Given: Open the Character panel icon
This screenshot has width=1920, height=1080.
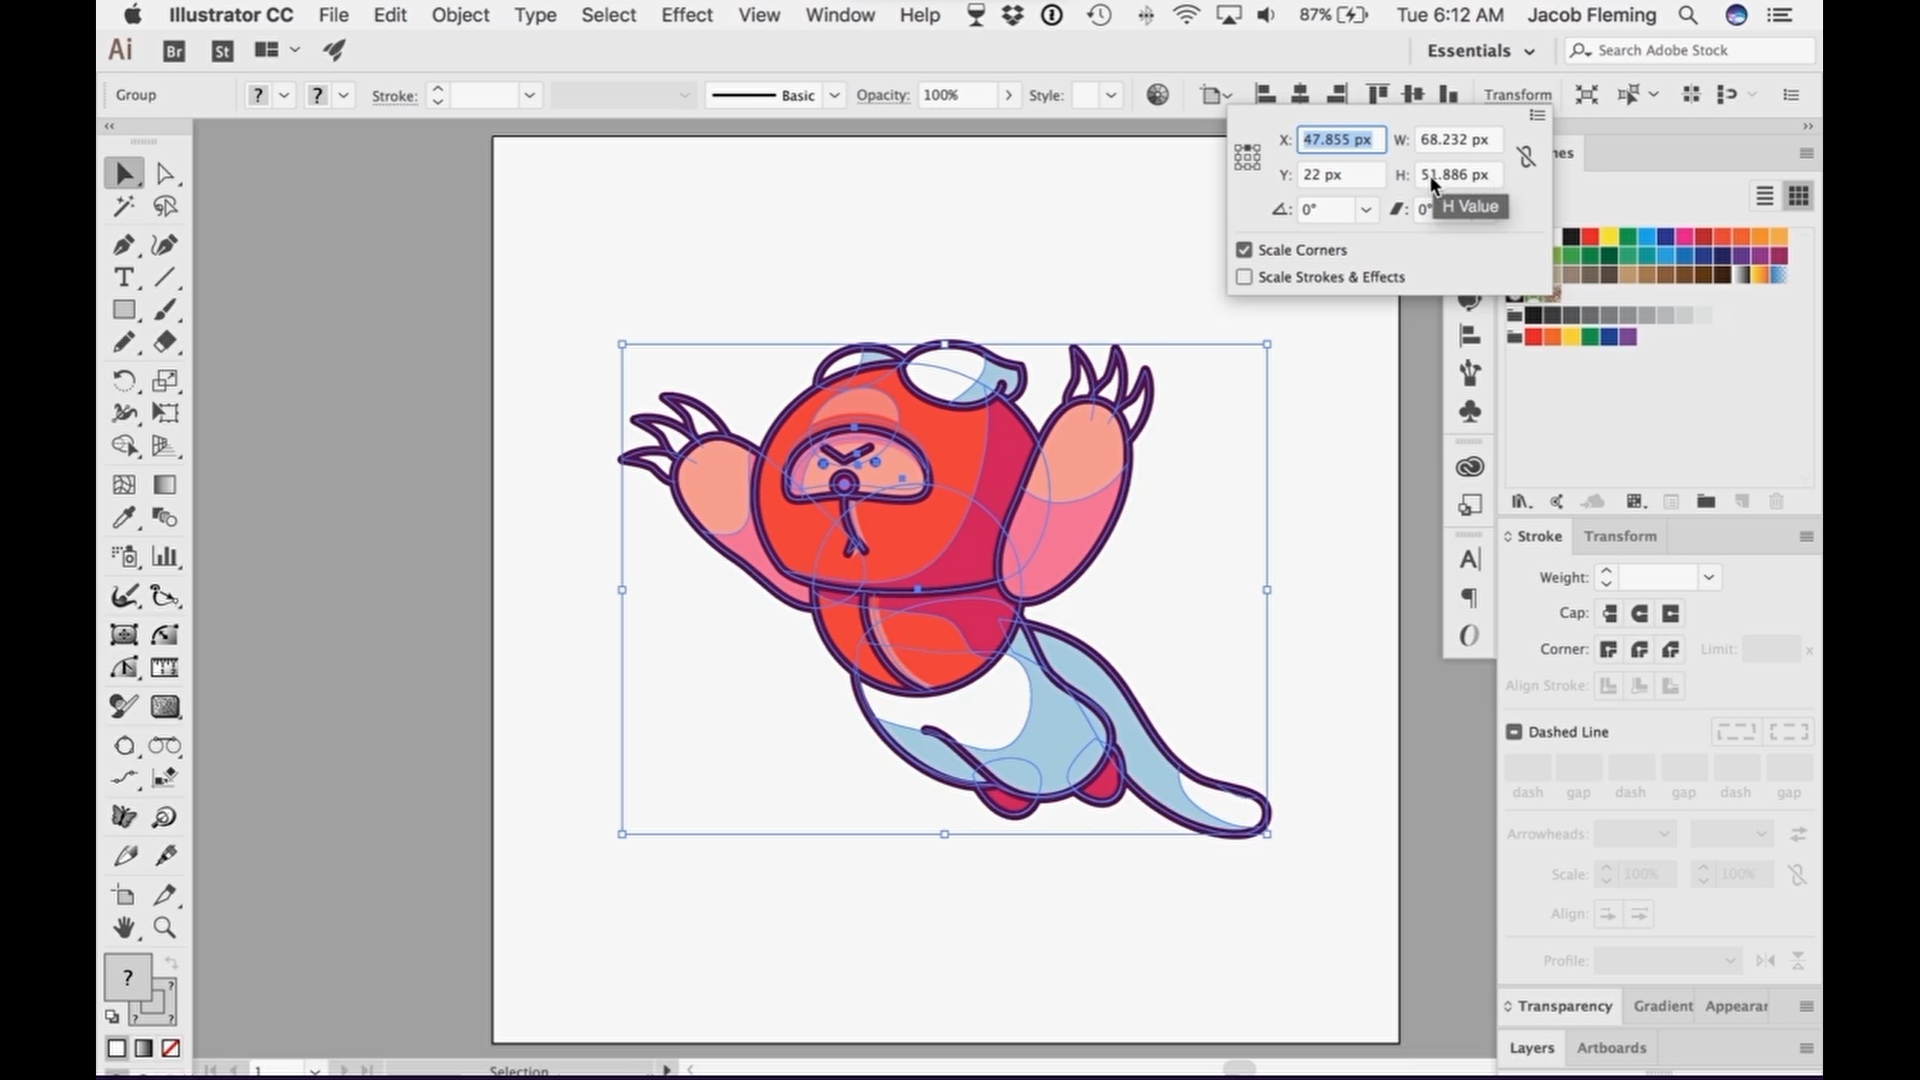Looking at the screenshot, I should [x=1469, y=559].
